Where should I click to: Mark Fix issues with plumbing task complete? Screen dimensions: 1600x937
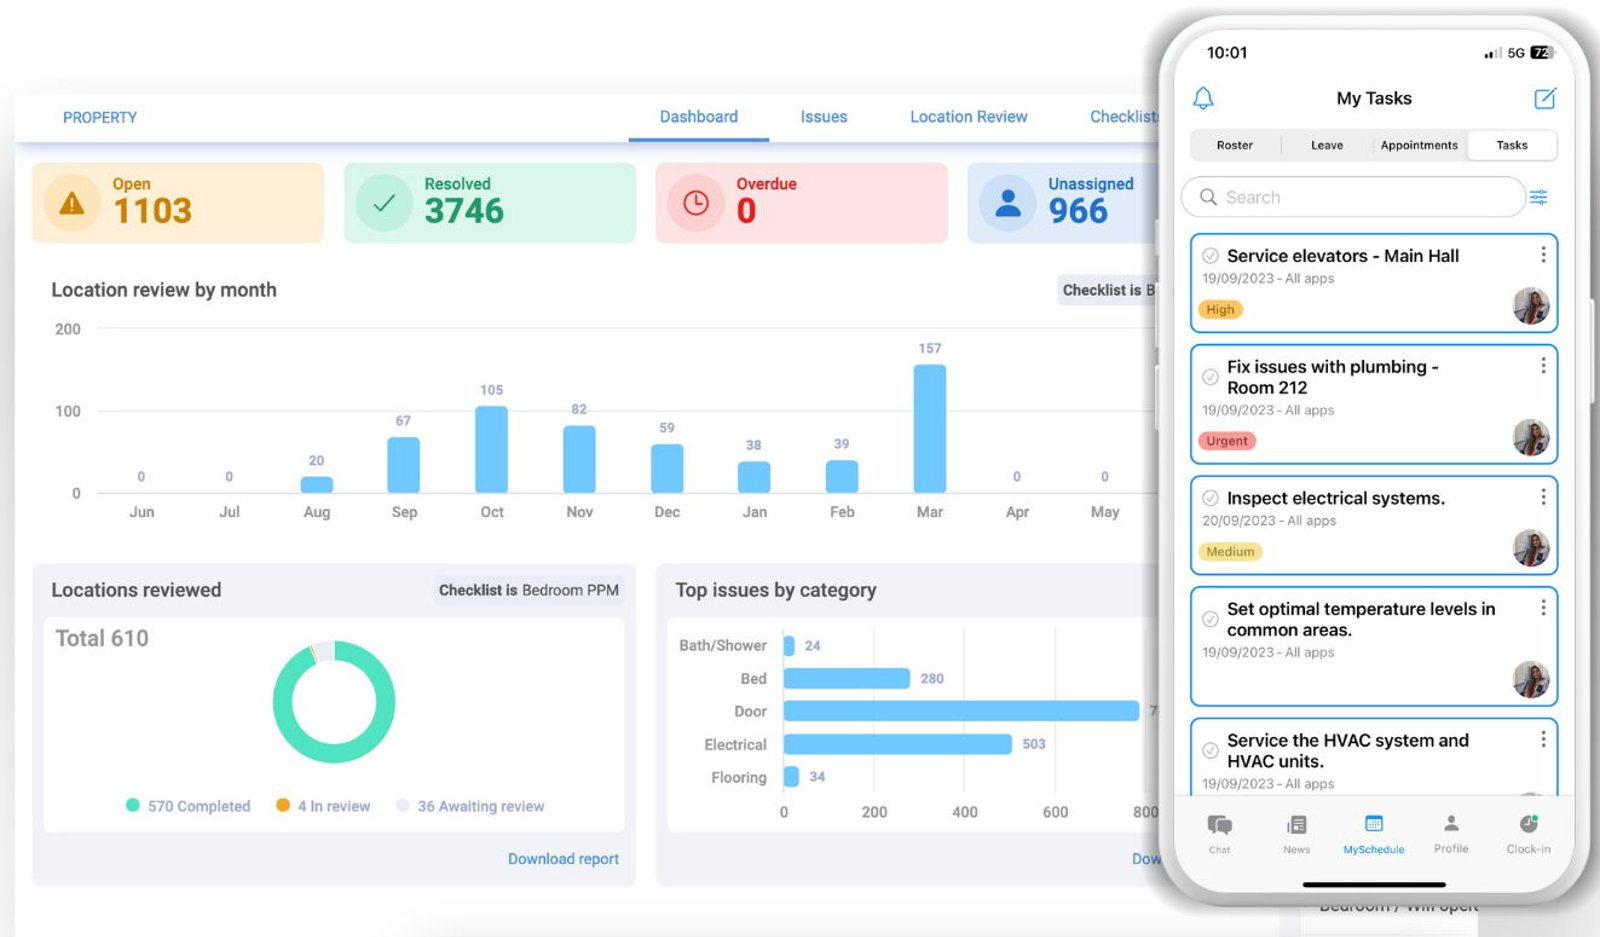coord(1210,377)
